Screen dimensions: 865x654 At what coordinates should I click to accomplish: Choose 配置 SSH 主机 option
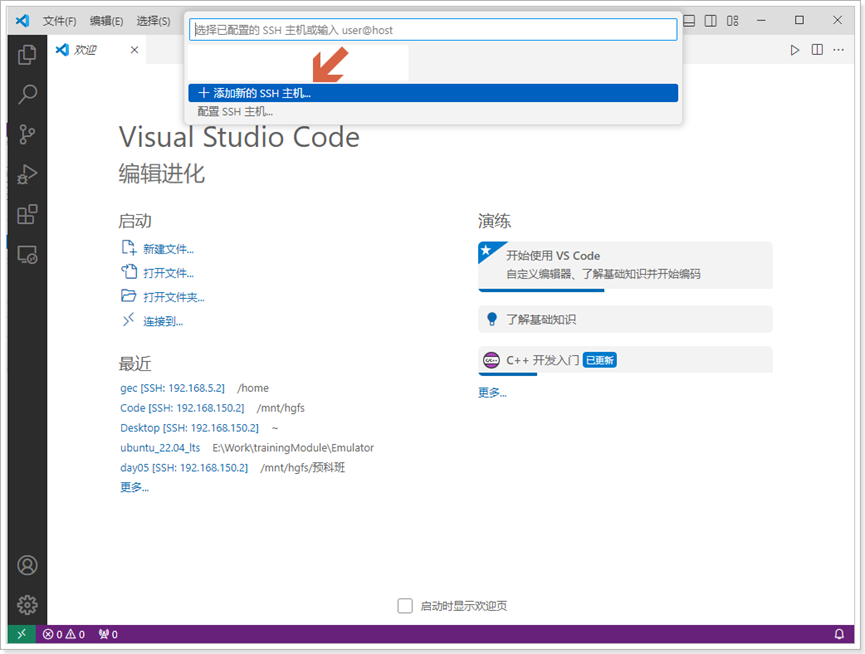point(433,111)
